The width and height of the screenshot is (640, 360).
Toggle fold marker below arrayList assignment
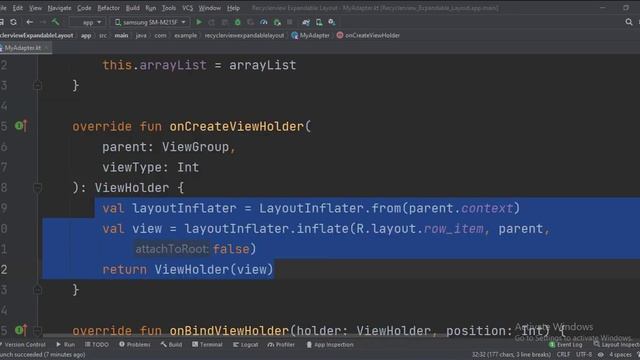pyautogui.click(x=37, y=86)
